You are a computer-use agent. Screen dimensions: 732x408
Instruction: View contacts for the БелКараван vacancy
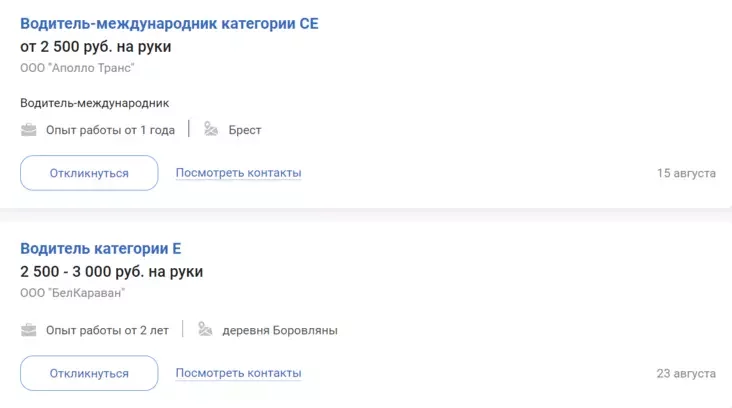(238, 373)
